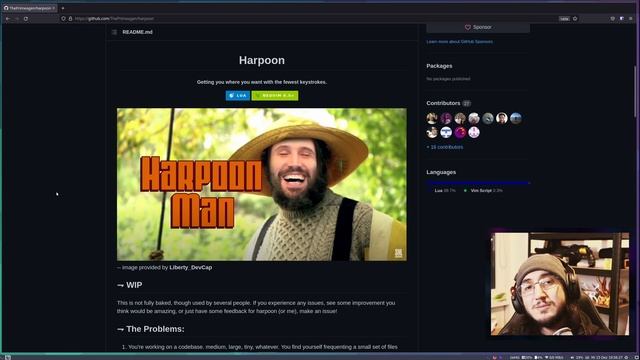Viewport: 640px width, 360px height.
Task: Open the browser hamburger menu
Action: [x=631, y=19]
